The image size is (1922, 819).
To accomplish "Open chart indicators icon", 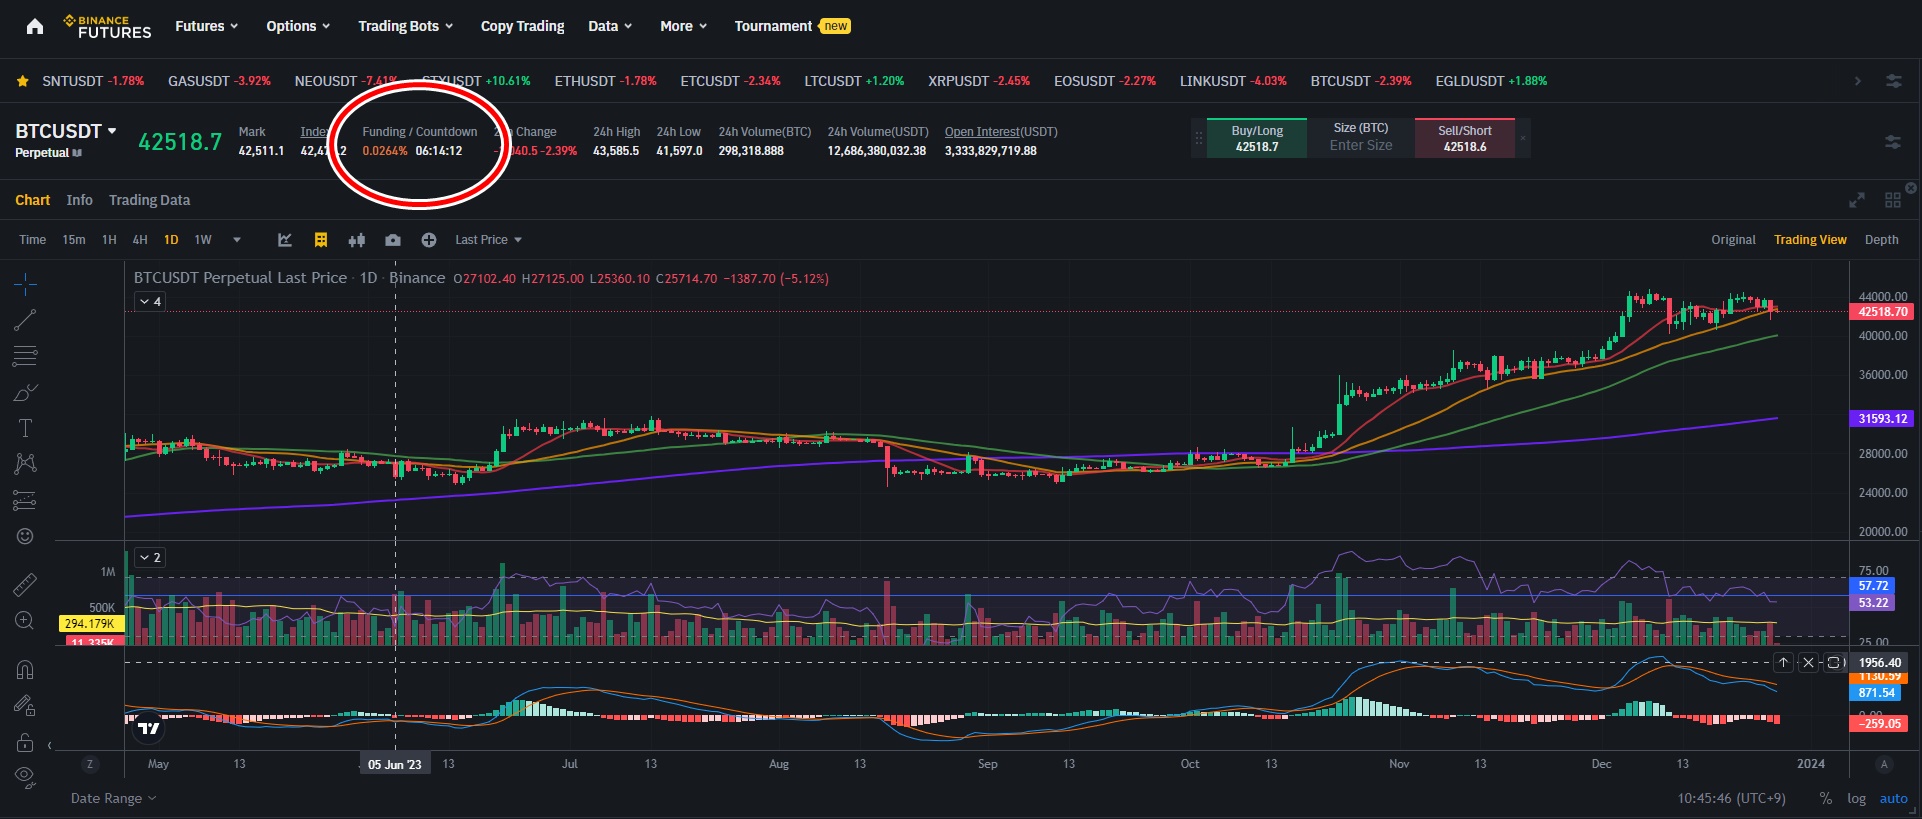I will [x=285, y=240].
